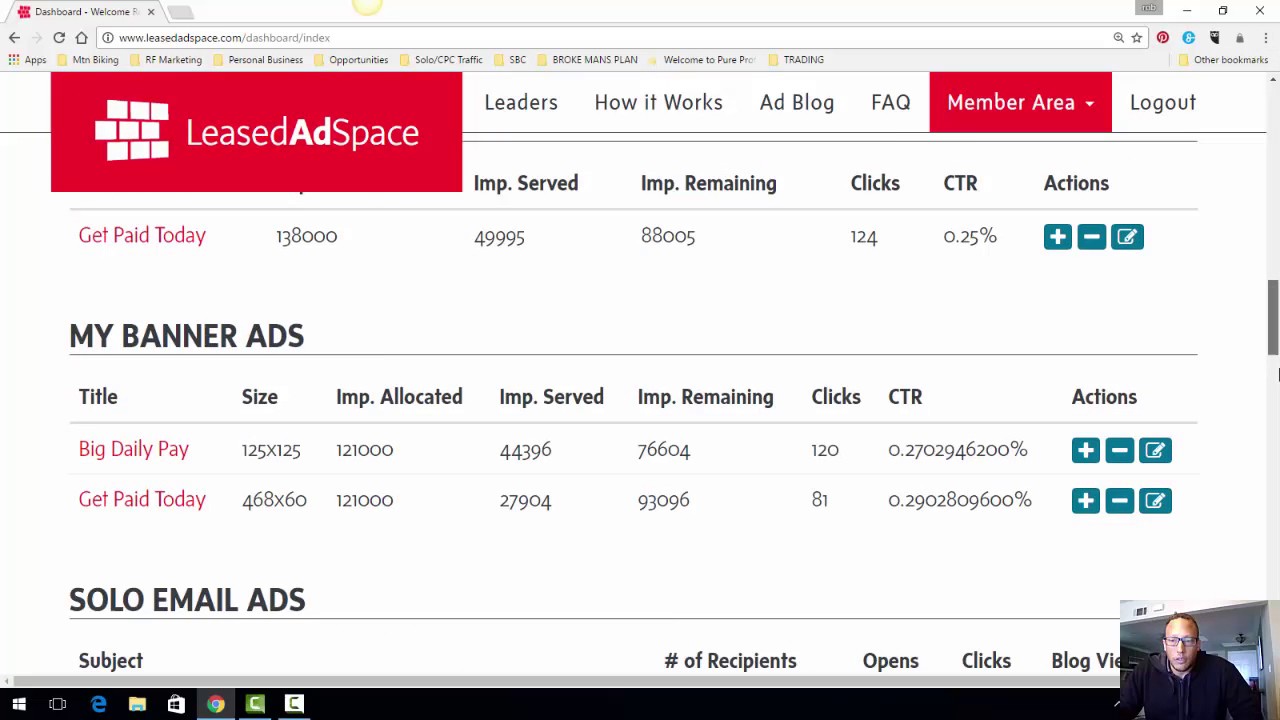Open the Opportunities bookmark folder
1280x720 pixels.
click(350, 60)
